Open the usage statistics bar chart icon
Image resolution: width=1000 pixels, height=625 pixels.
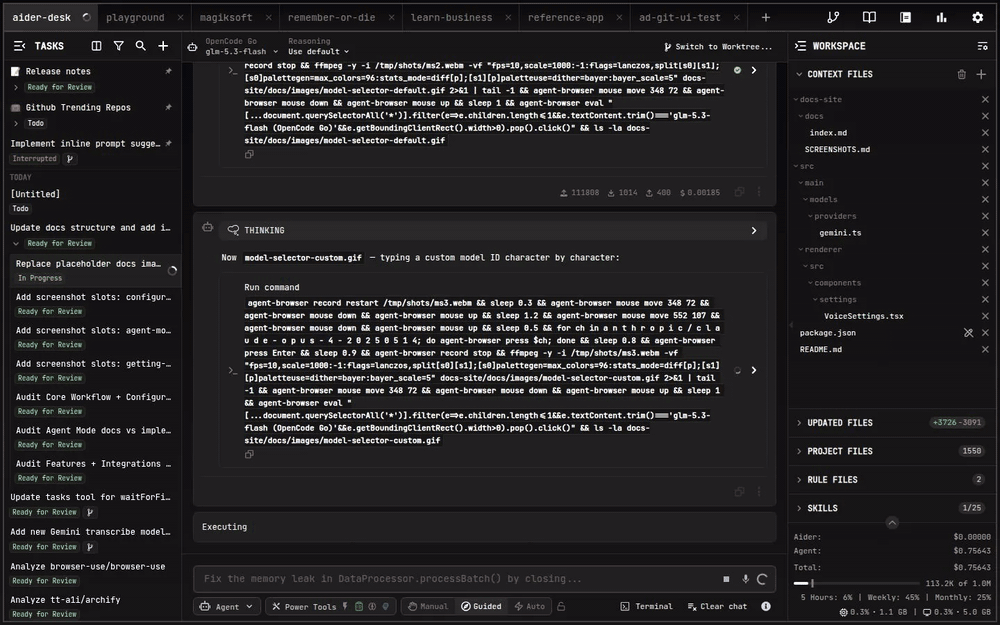coord(941,17)
